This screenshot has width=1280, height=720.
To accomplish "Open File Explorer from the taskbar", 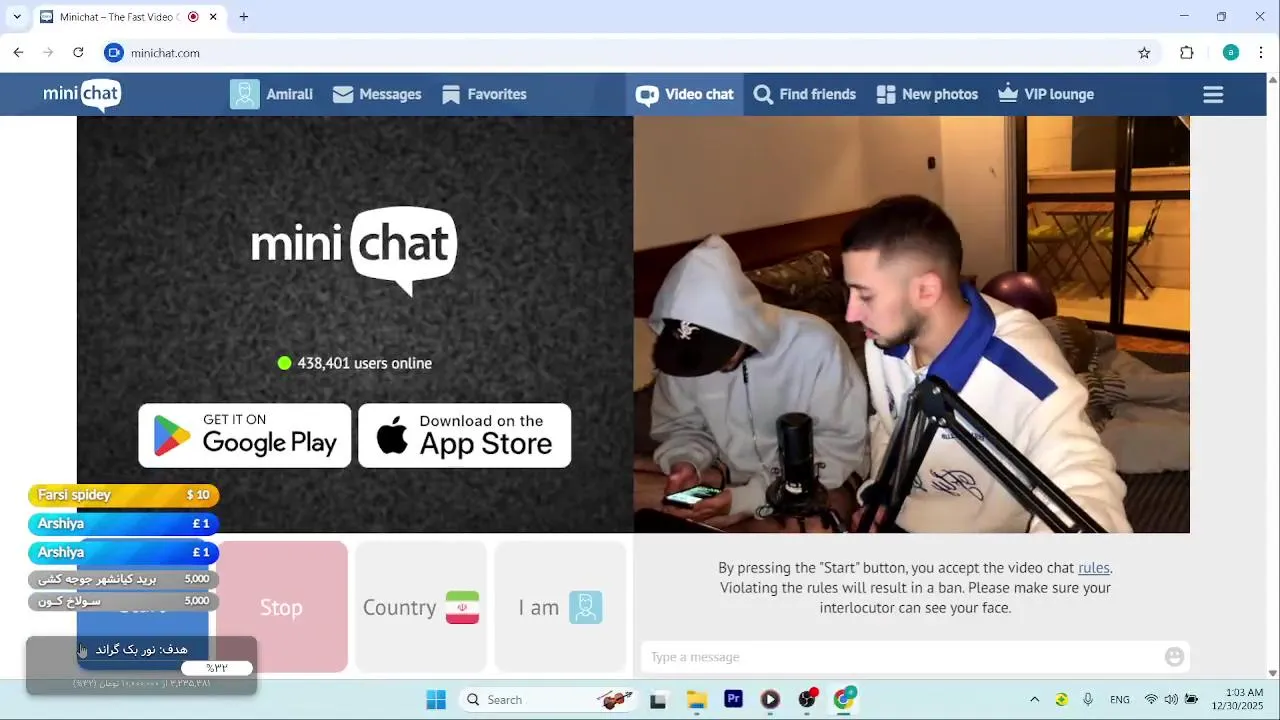I will coord(696,700).
